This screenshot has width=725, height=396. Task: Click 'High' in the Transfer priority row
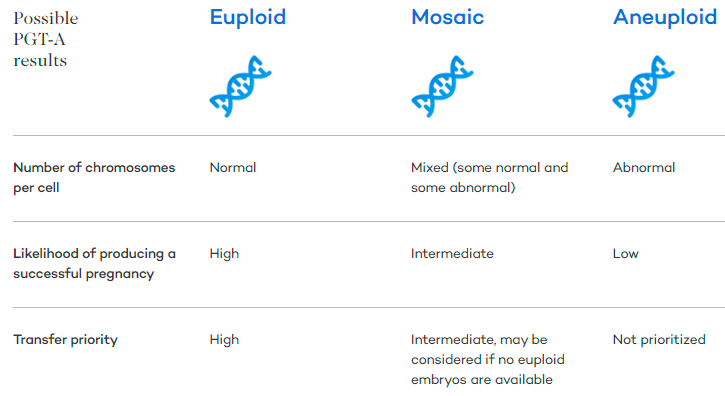pyautogui.click(x=224, y=340)
